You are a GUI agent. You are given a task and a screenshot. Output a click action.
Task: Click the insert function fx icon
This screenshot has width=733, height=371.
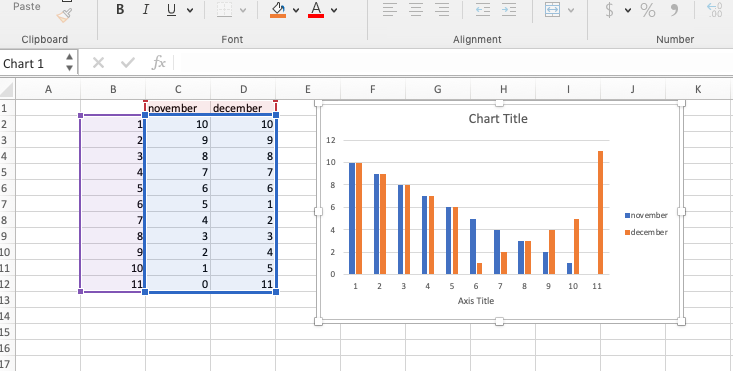pos(159,62)
